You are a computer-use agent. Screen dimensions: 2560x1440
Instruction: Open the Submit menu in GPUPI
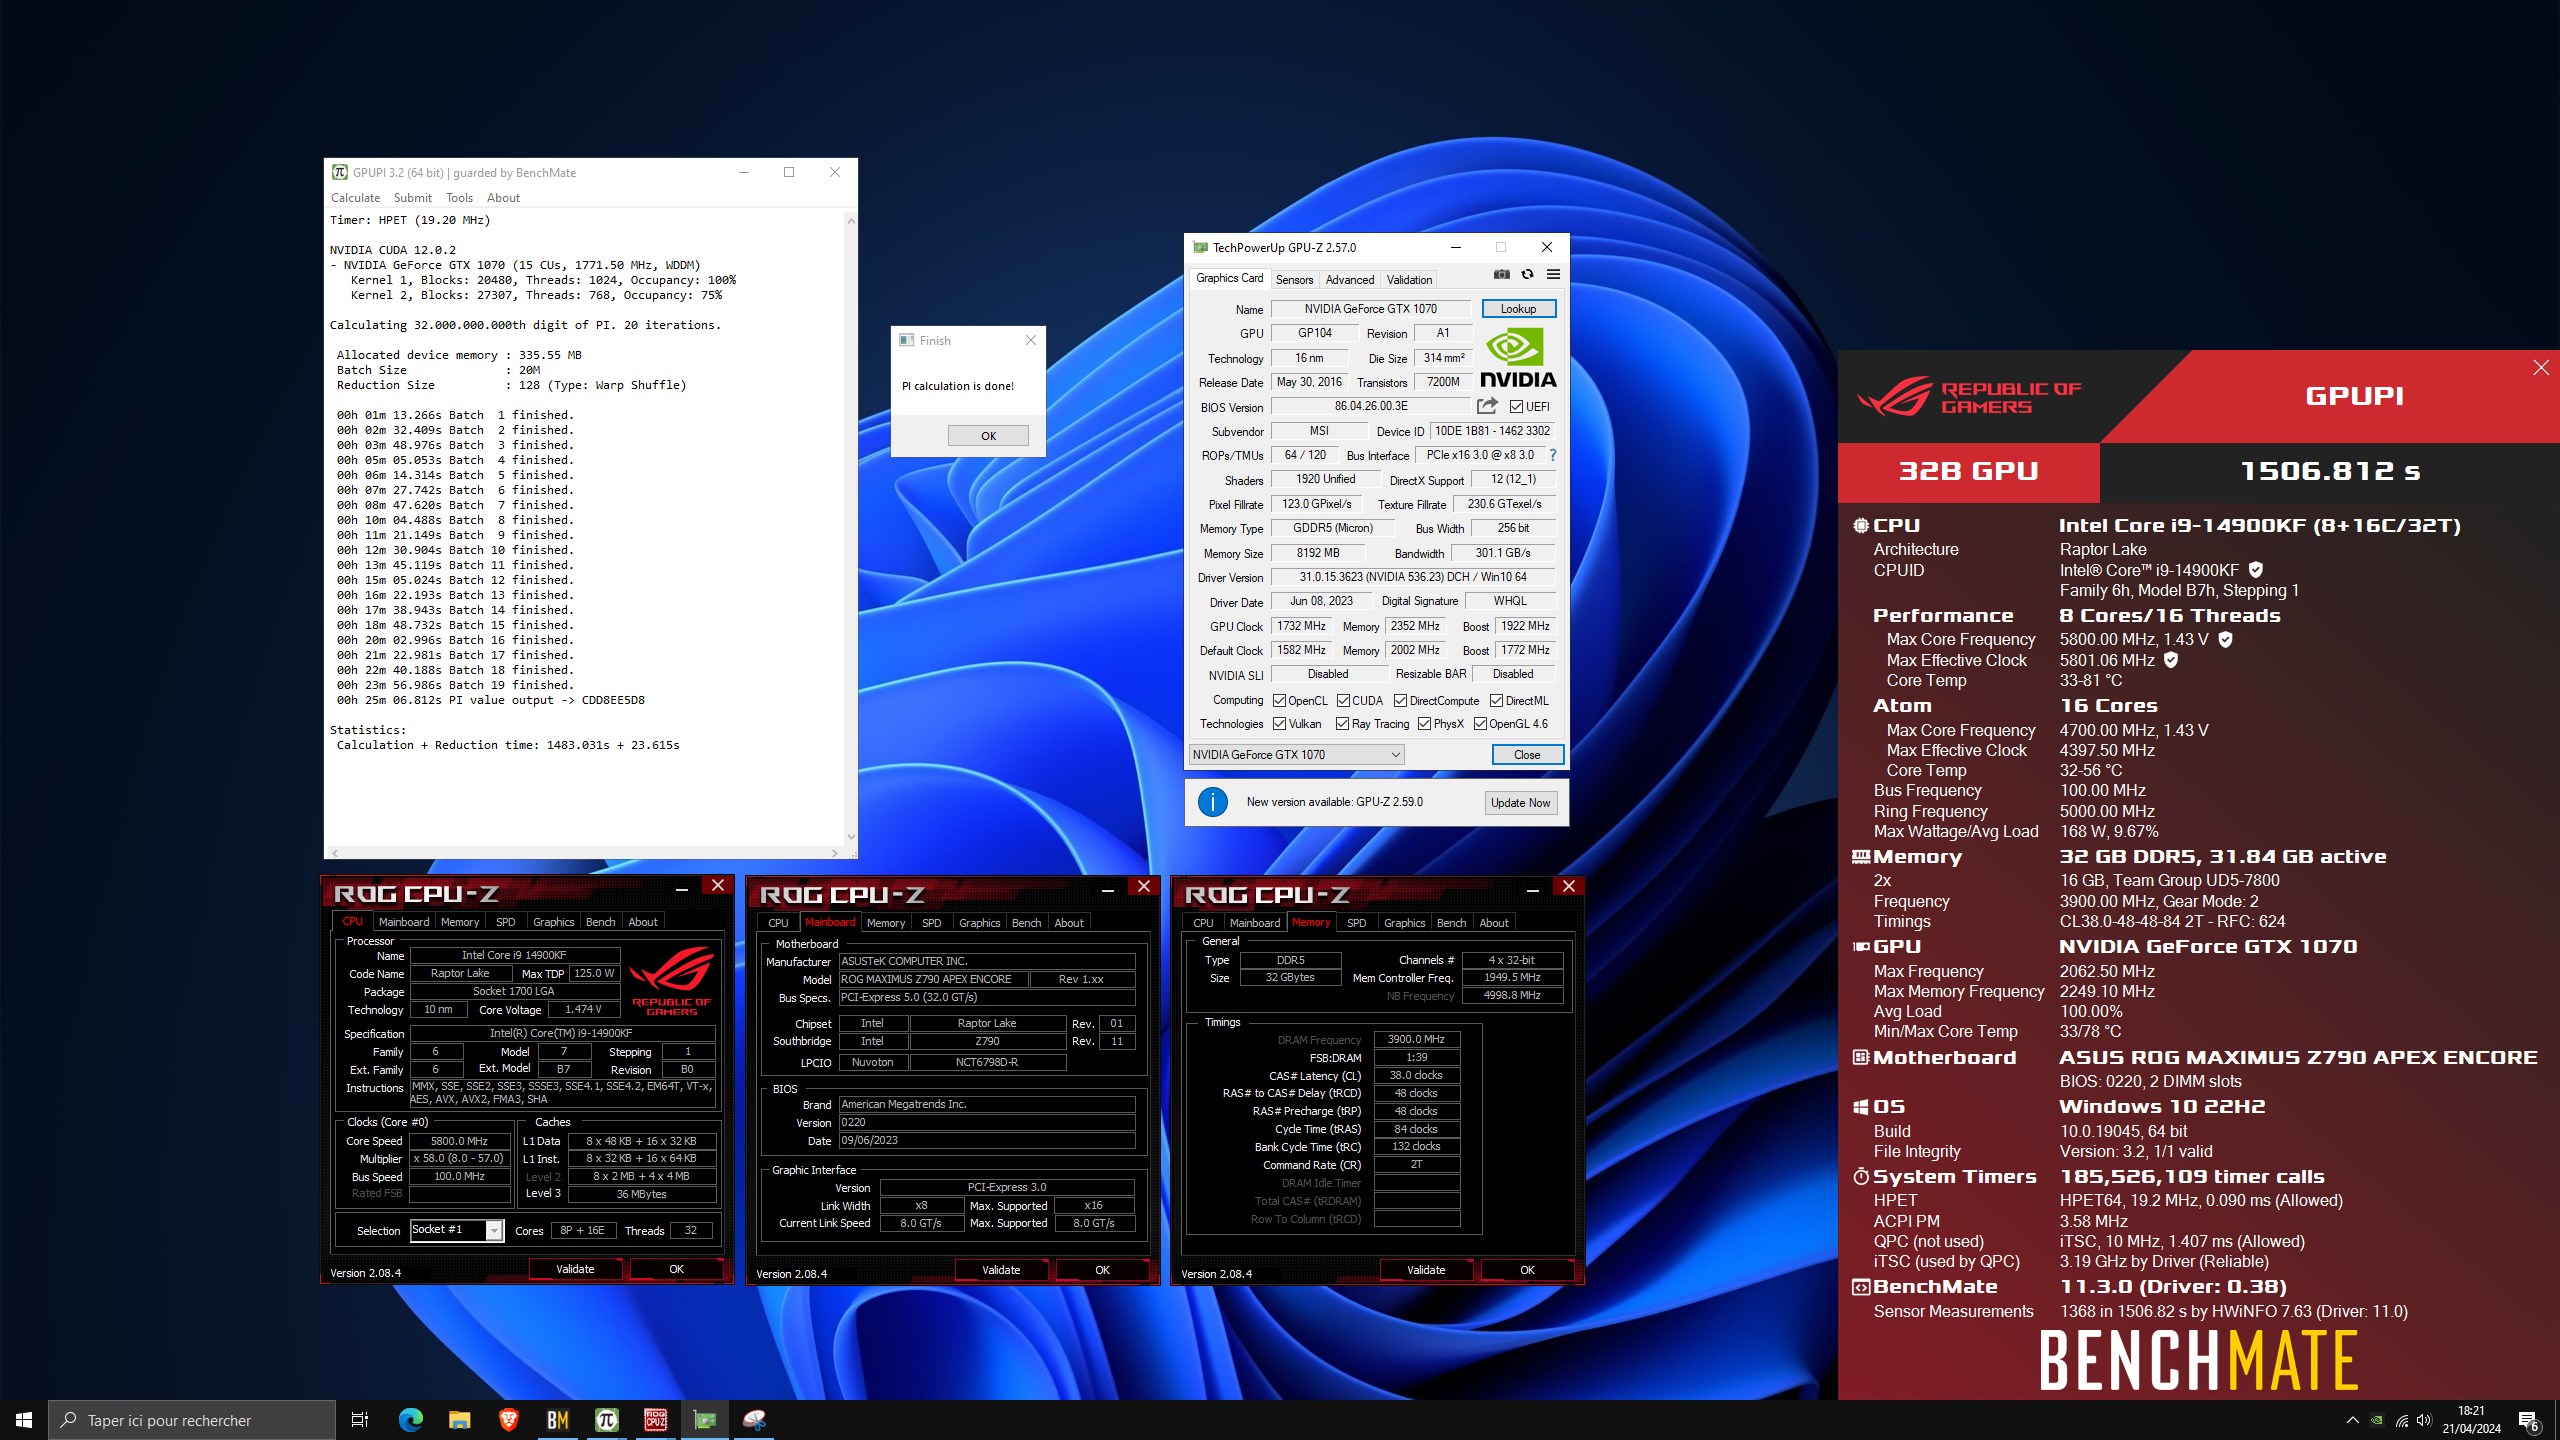coord(413,198)
